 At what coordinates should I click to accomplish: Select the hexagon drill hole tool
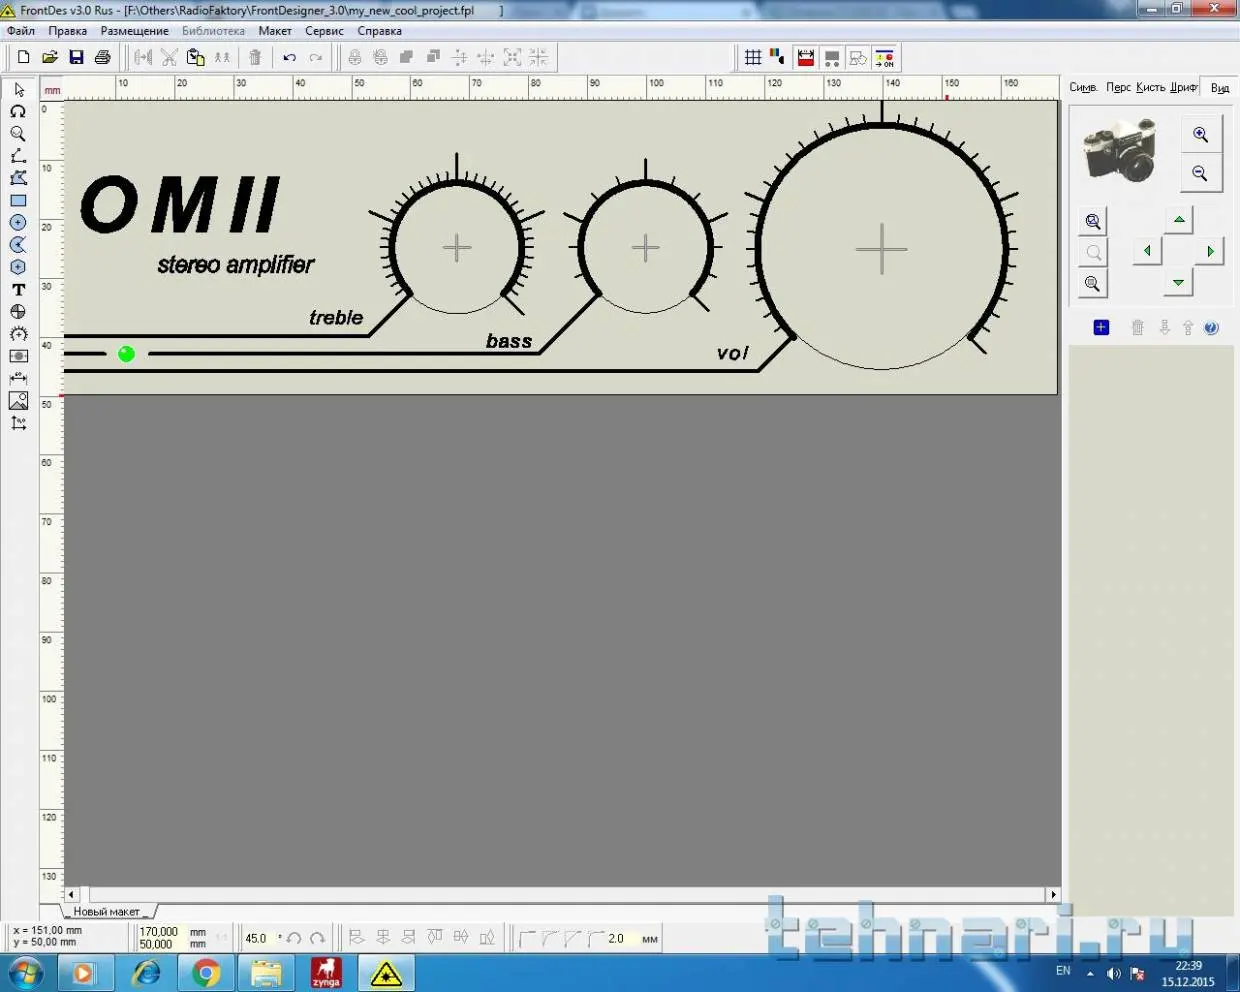18,267
